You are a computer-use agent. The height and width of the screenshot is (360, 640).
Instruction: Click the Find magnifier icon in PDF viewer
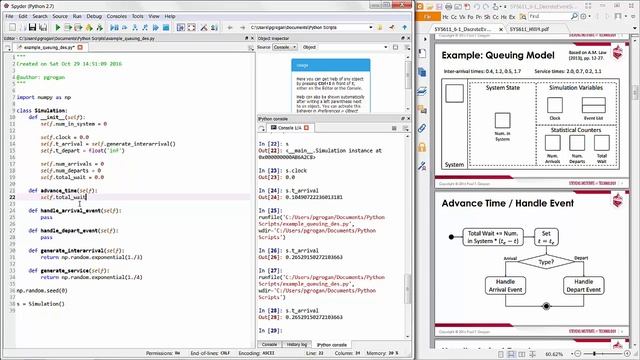(574, 16)
